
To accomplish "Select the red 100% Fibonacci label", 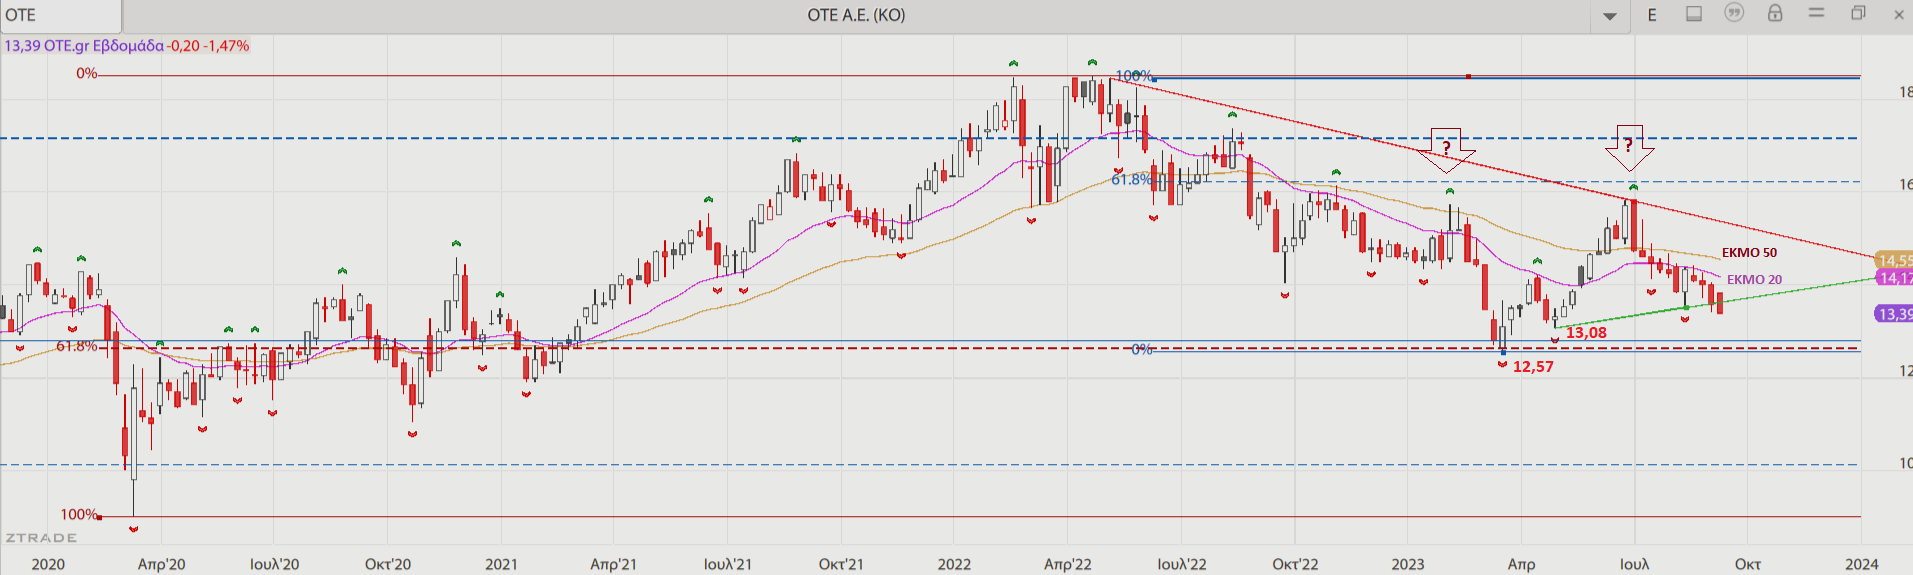I will [x=79, y=515].
